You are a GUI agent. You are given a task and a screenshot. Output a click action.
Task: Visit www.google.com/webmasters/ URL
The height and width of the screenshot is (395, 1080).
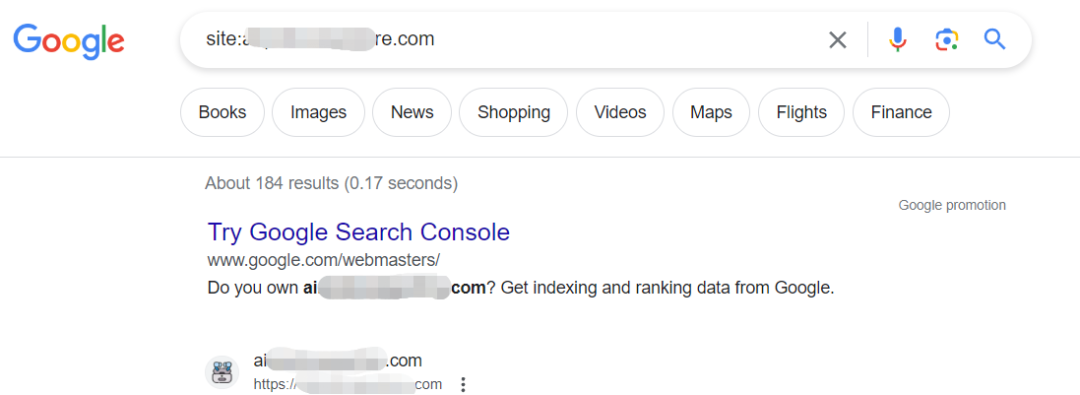coord(323,260)
